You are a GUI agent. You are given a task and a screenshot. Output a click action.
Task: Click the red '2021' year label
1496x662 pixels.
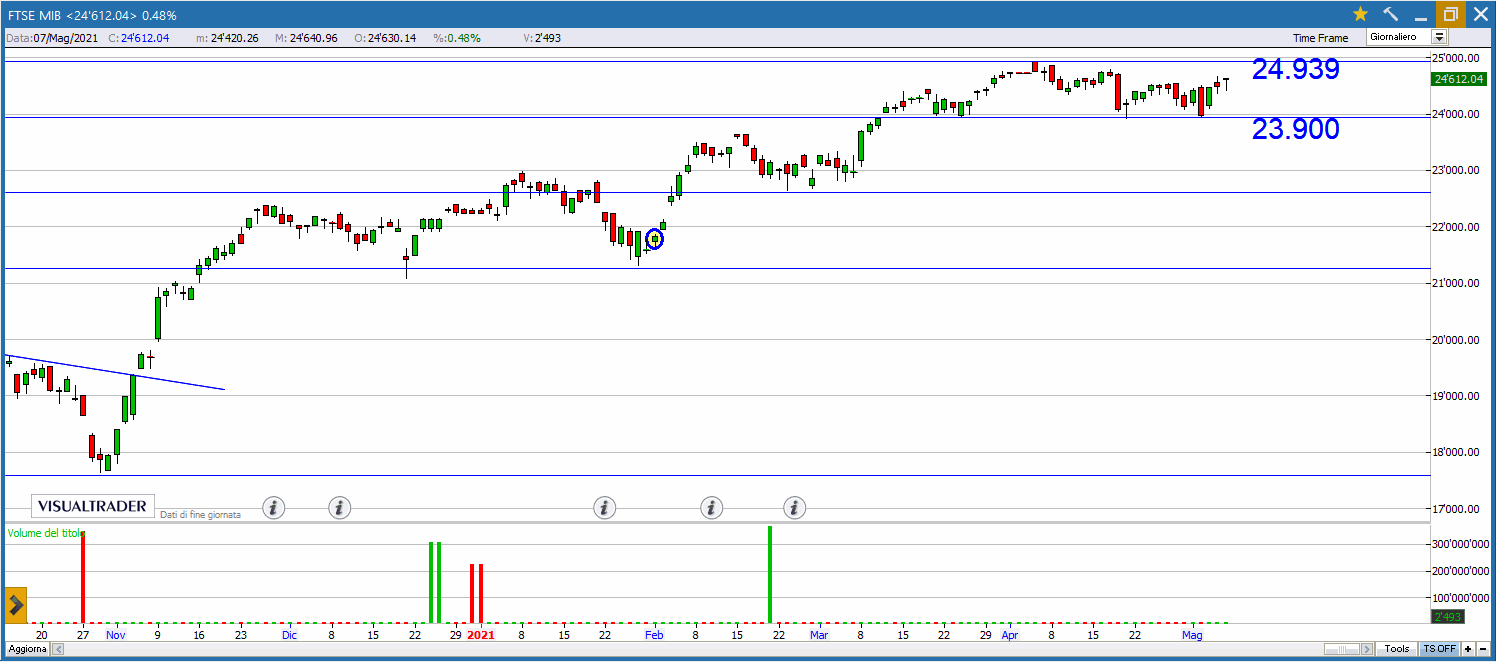click(481, 635)
